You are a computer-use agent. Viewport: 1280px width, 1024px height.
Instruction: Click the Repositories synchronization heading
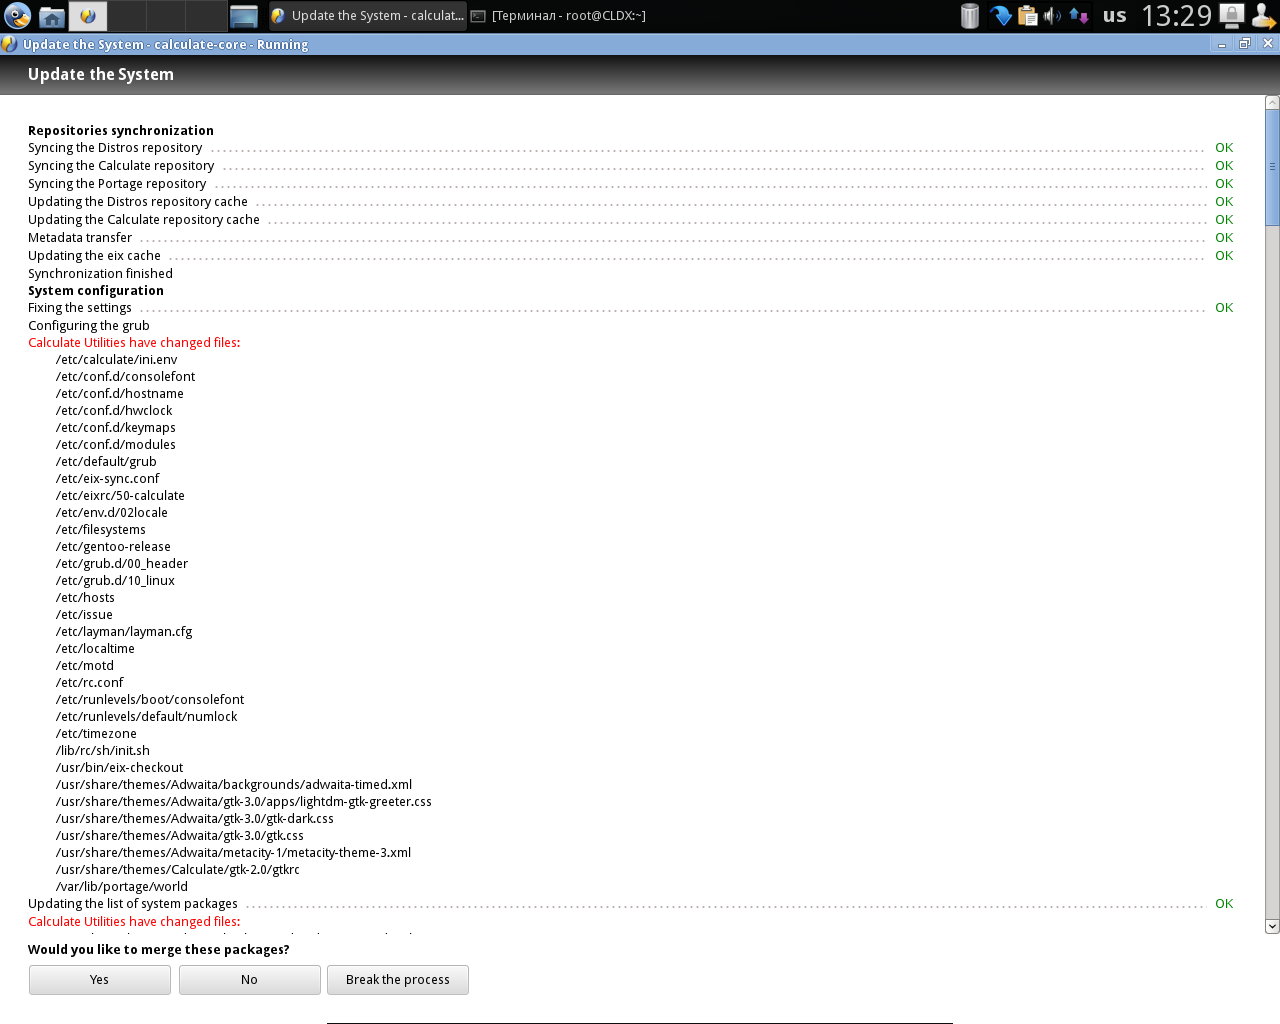[121, 131]
